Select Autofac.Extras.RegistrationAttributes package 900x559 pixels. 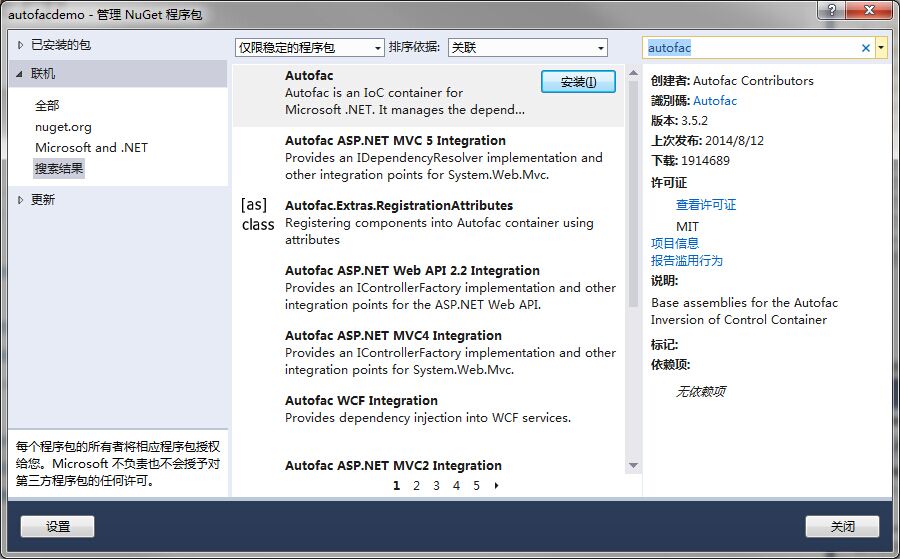coord(428,223)
